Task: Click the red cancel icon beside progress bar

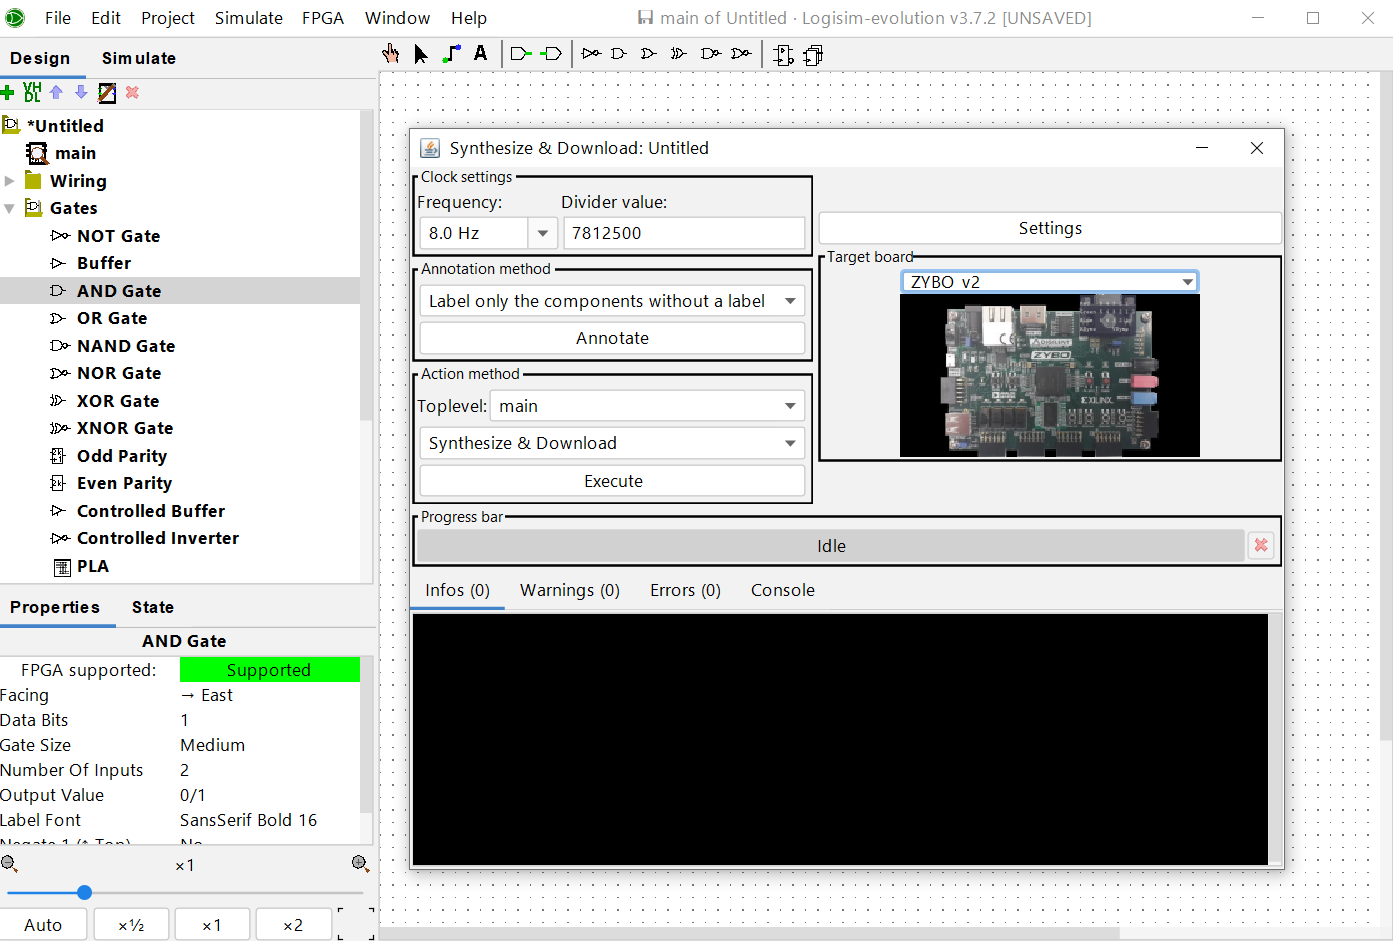Action: [x=1261, y=545]
